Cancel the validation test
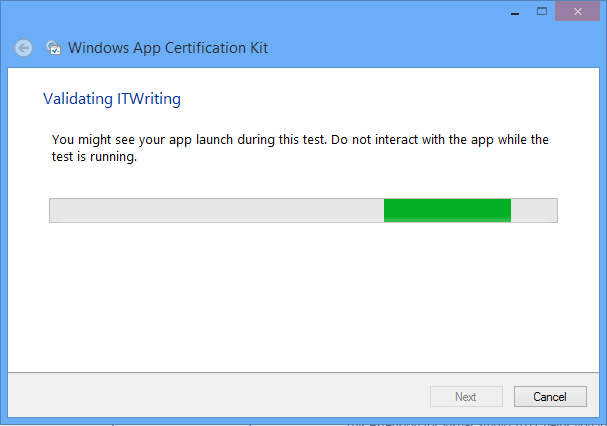This screenshot has width=607, height=426. click(x=550, y=397)
